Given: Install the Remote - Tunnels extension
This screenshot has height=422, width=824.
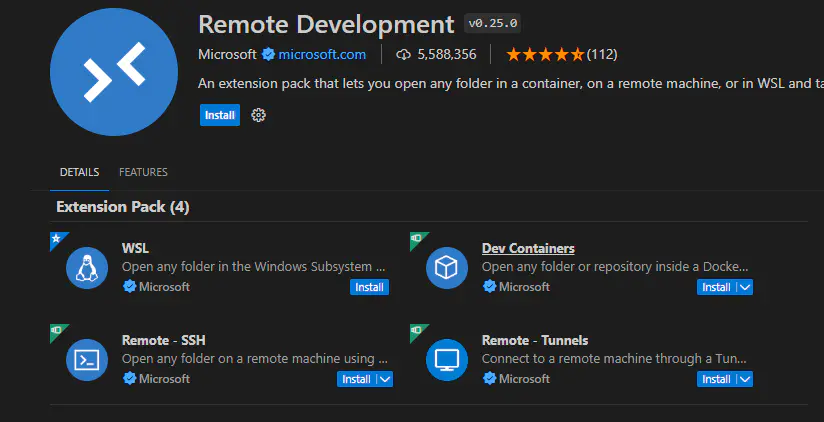Looking at the screenshot, I should [716, 379].
